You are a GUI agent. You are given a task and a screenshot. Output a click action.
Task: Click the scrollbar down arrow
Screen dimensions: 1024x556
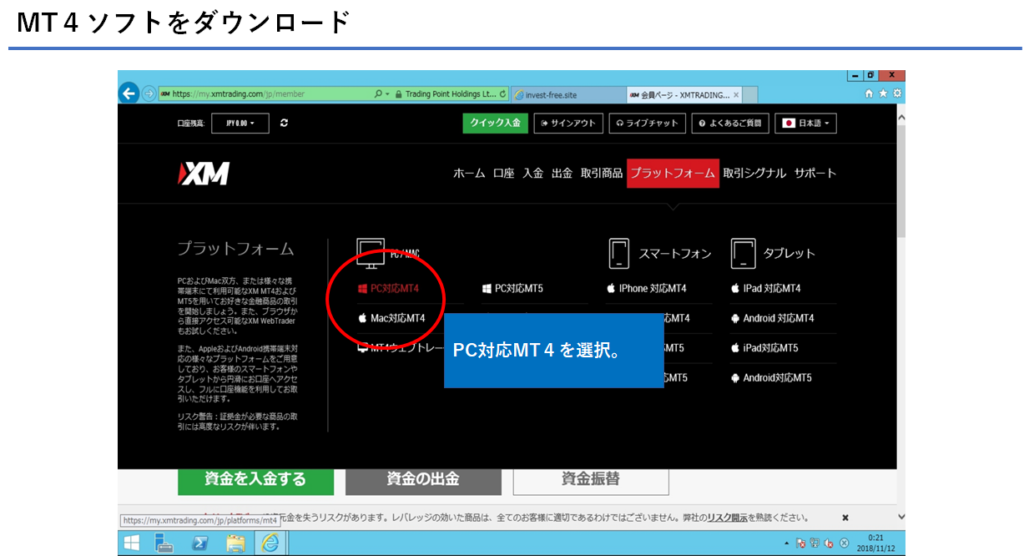pyautogui.click(x=901, y=517)
